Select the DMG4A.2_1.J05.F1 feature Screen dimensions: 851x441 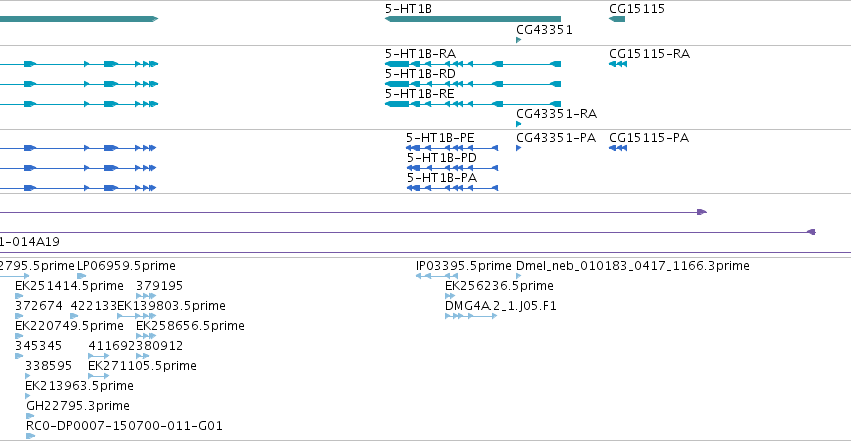click(x=471, y=316)
